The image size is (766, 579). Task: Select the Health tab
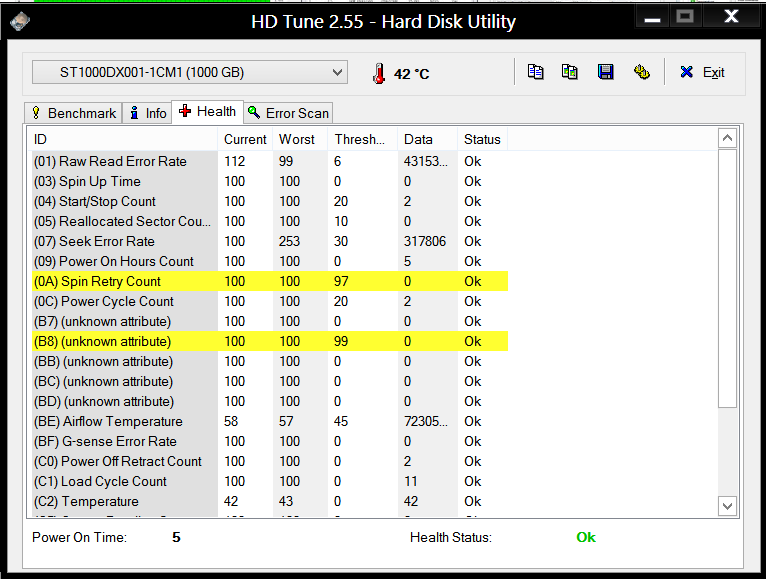point(208,111)
